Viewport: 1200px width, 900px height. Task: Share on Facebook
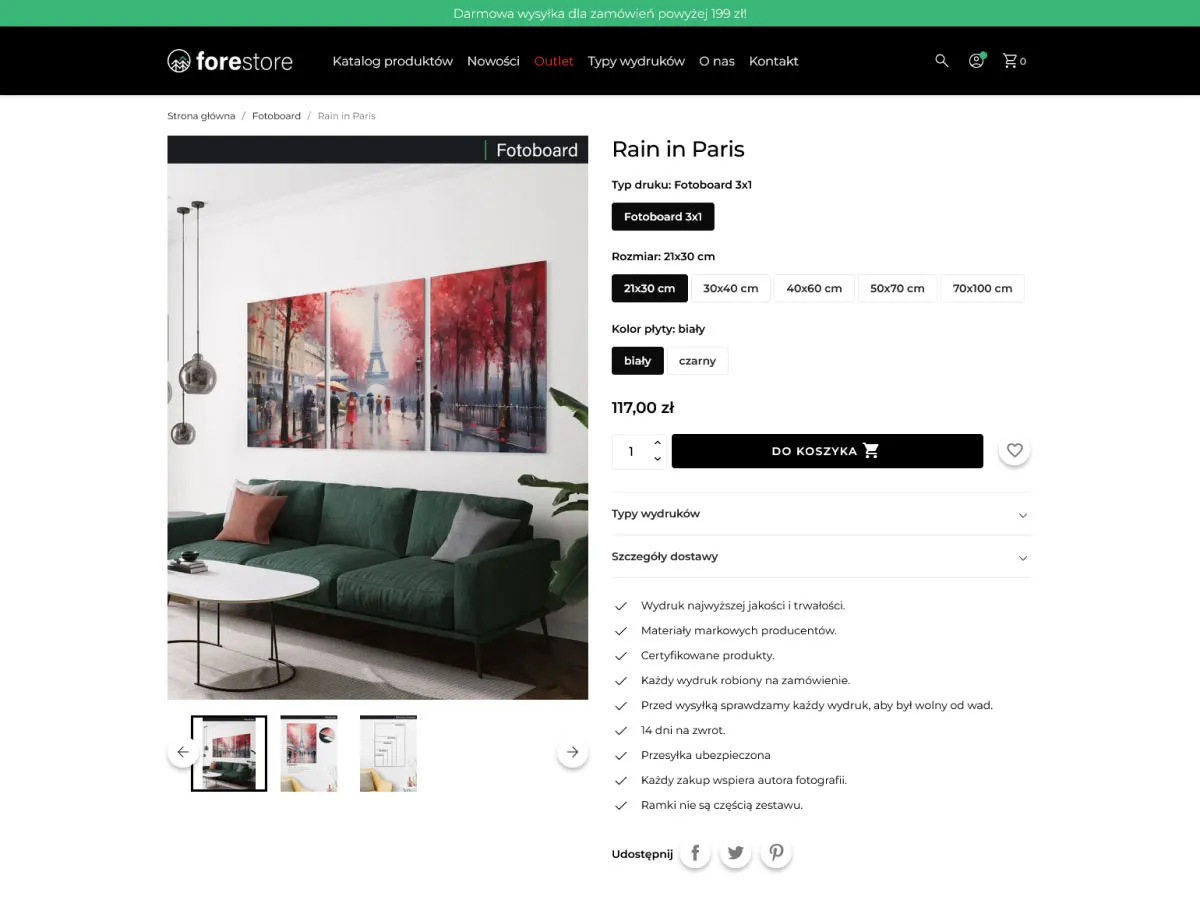click(695, 853)
